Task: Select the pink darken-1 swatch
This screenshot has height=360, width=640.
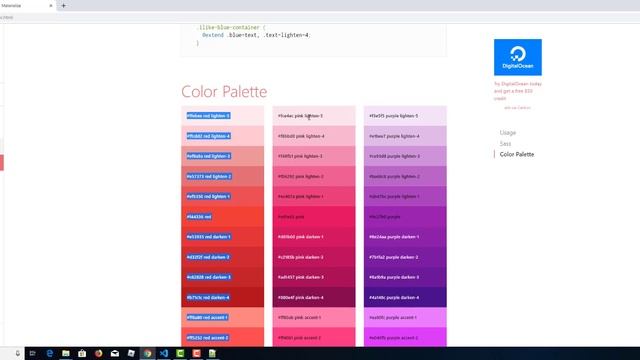Action: point(314,237)
